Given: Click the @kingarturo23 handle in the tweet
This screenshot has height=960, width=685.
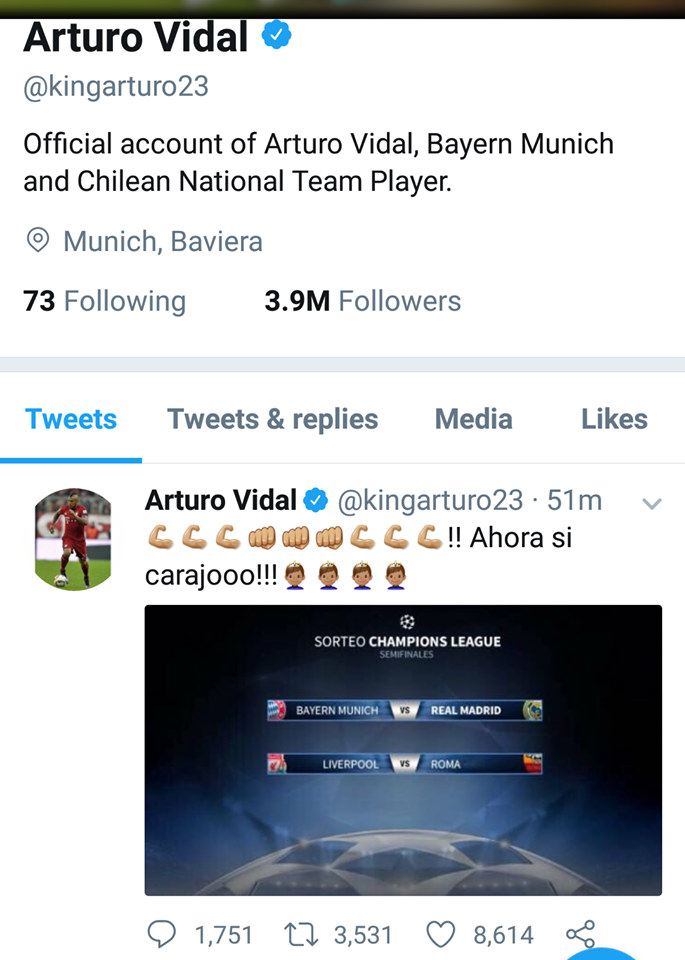Looking at the screenshot, I should (x=430, y=501).
